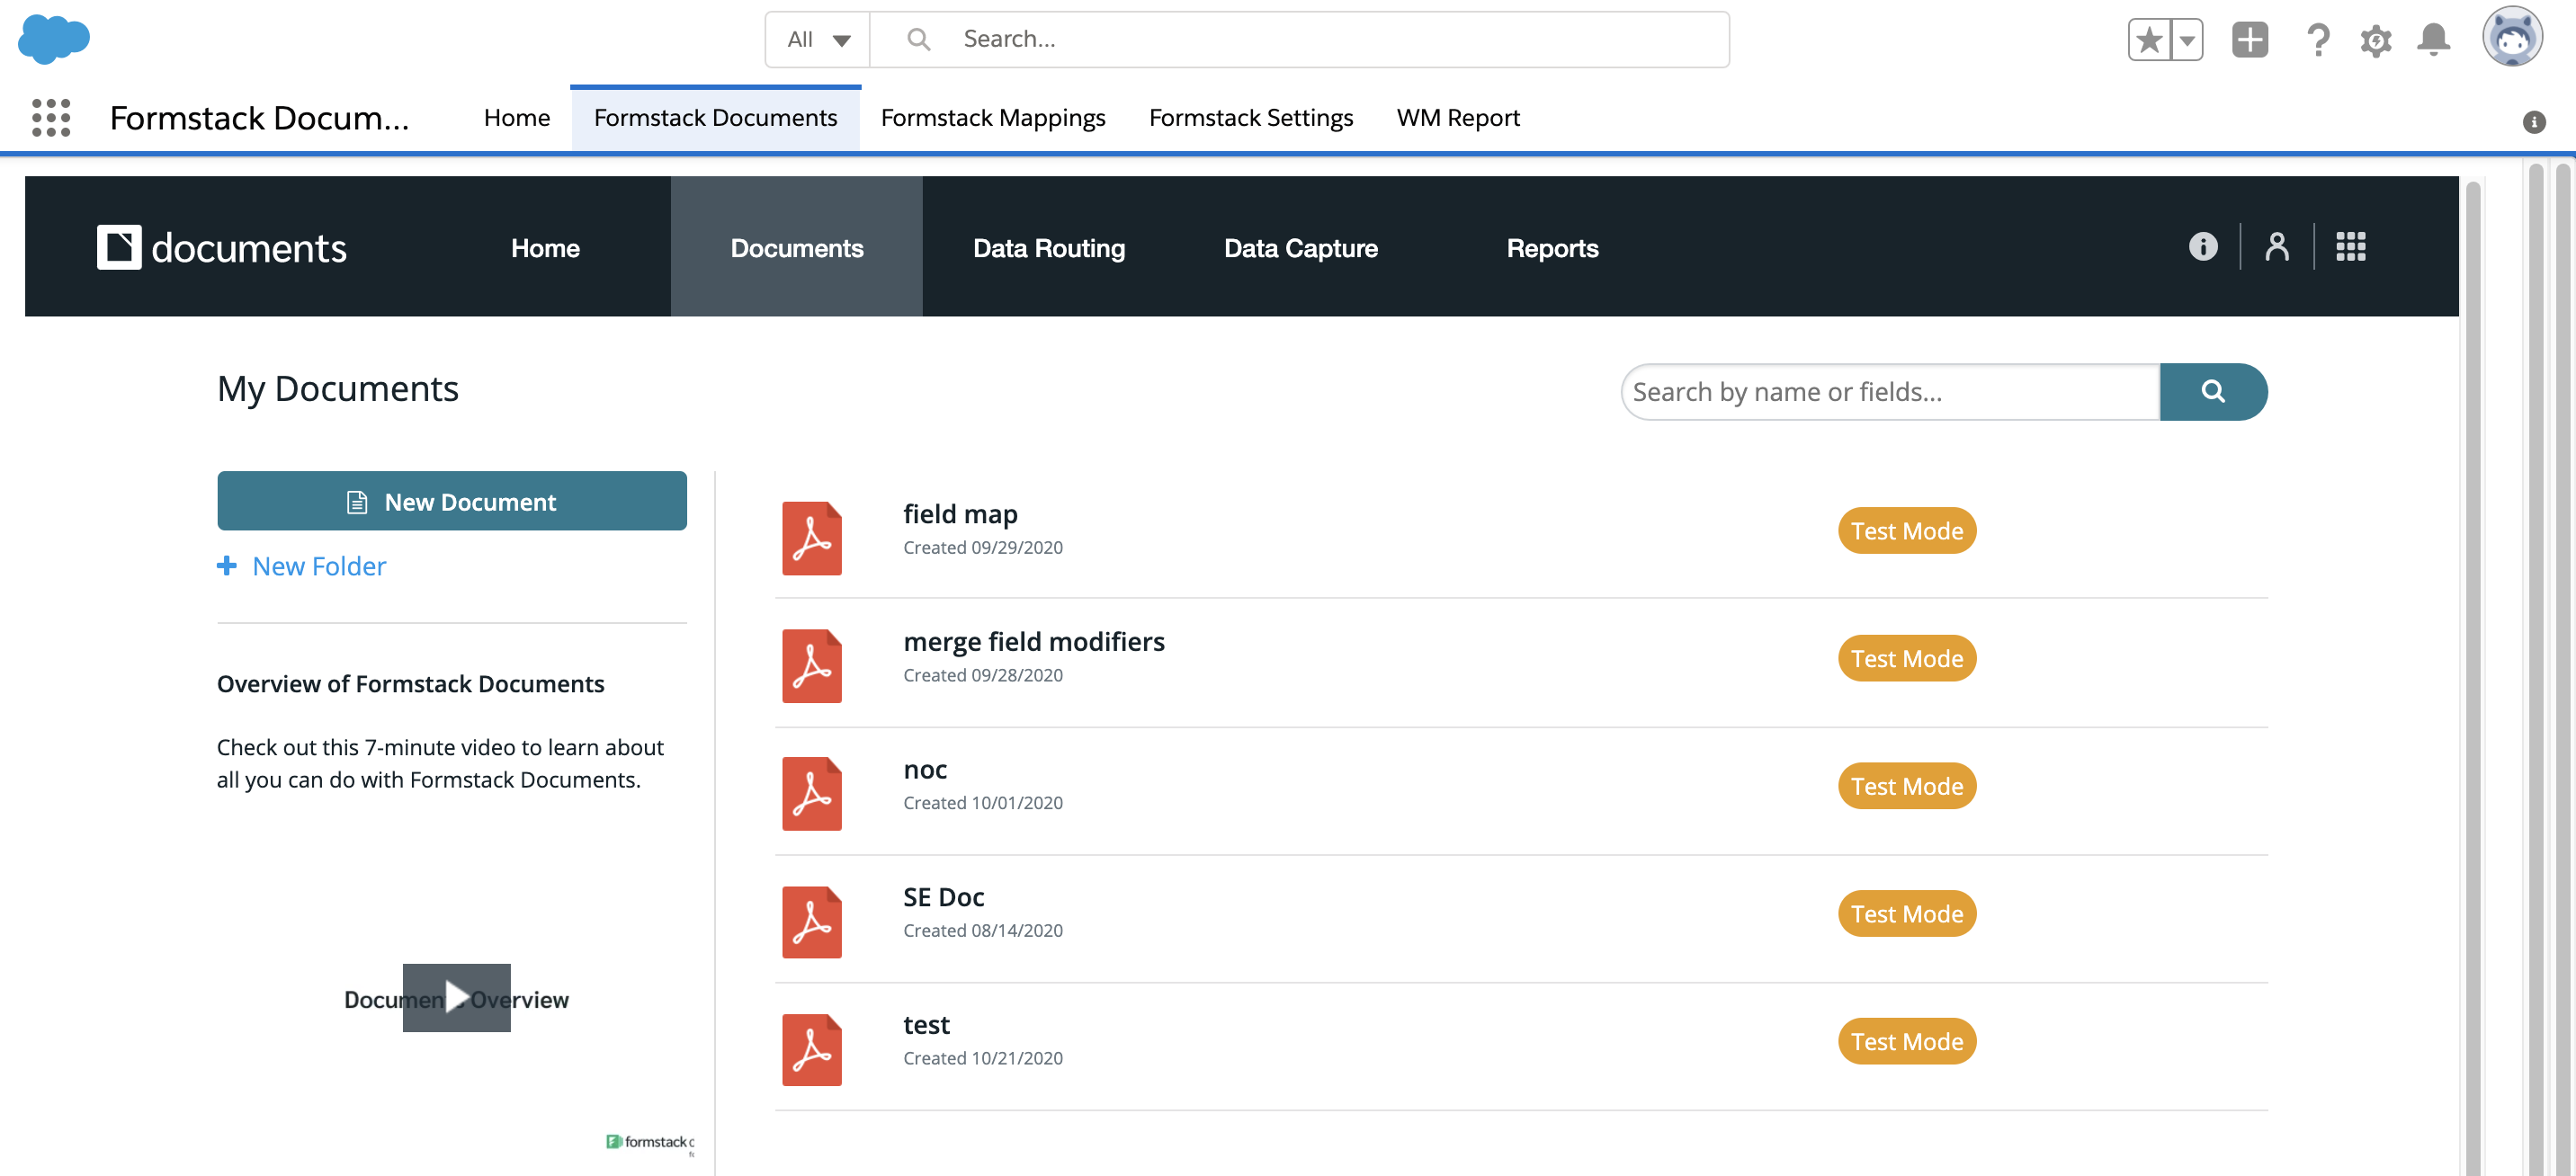2576x1176 pixels.
Task: Focus the Search by name or fields box
Action: pos(1888,392)
